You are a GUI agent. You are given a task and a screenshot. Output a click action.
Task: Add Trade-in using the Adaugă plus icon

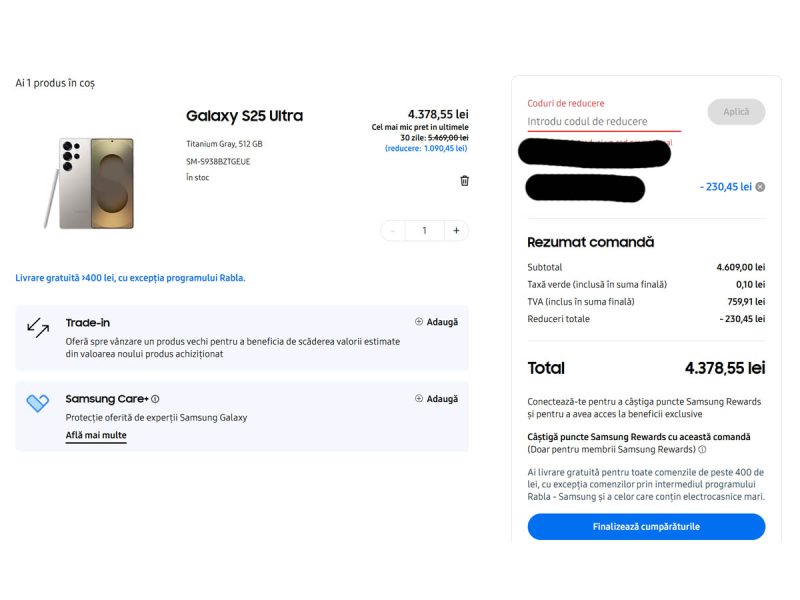coord(419,322)
